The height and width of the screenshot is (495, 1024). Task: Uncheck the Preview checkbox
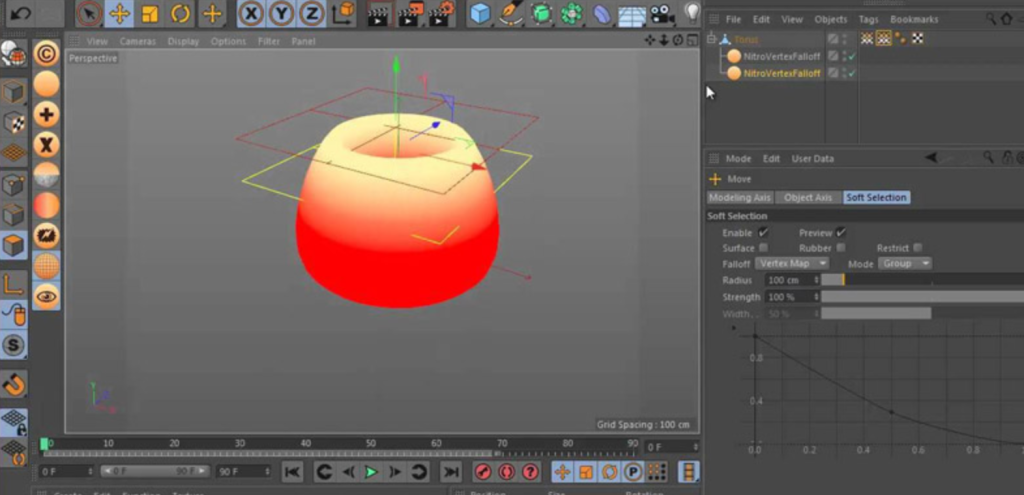tap(840, 232)
